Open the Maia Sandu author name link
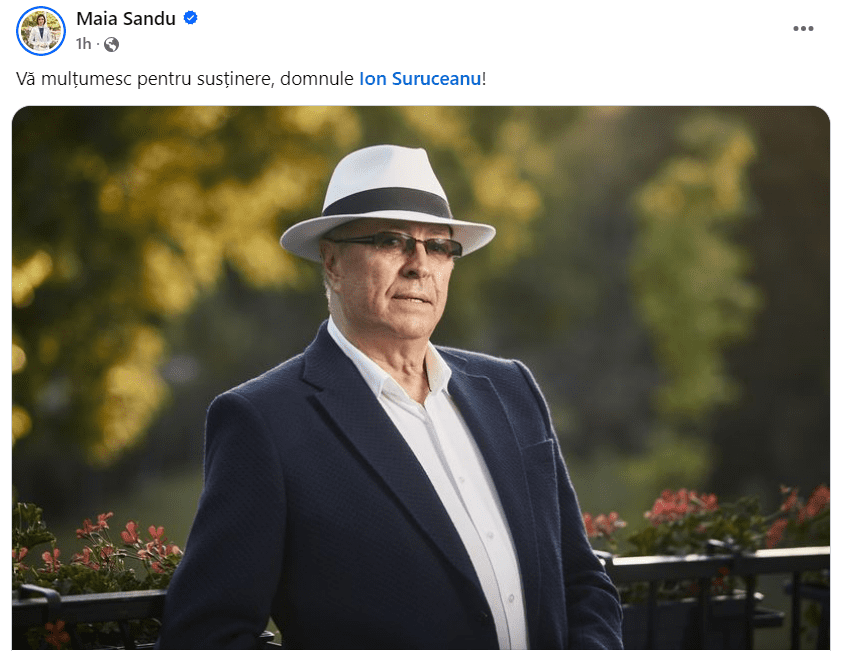This screenshot has width=841, height=651. click(x=126, y=18)
